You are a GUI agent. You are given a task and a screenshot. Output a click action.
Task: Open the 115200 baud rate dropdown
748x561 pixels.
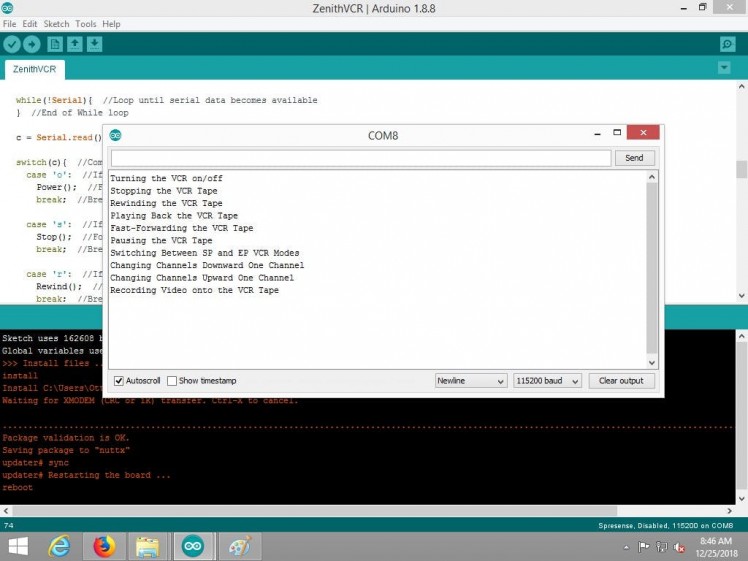click(x=547, y=381)
